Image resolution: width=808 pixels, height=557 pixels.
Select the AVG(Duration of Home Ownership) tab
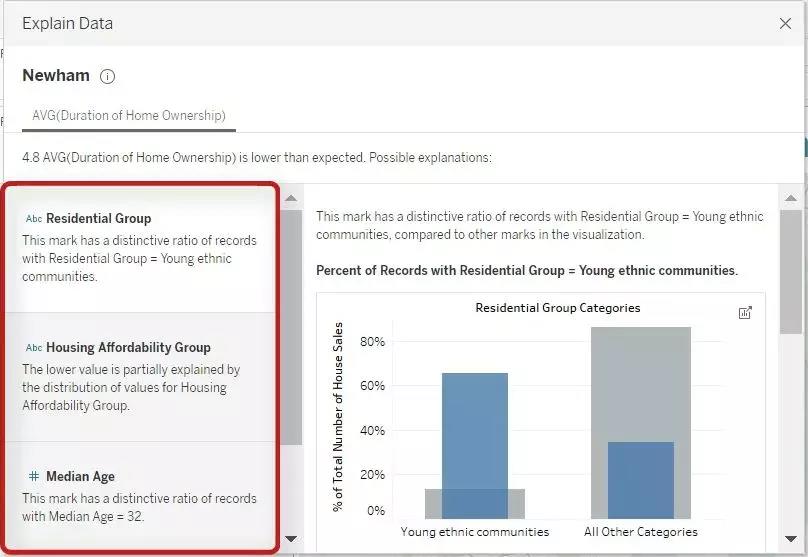129,115
